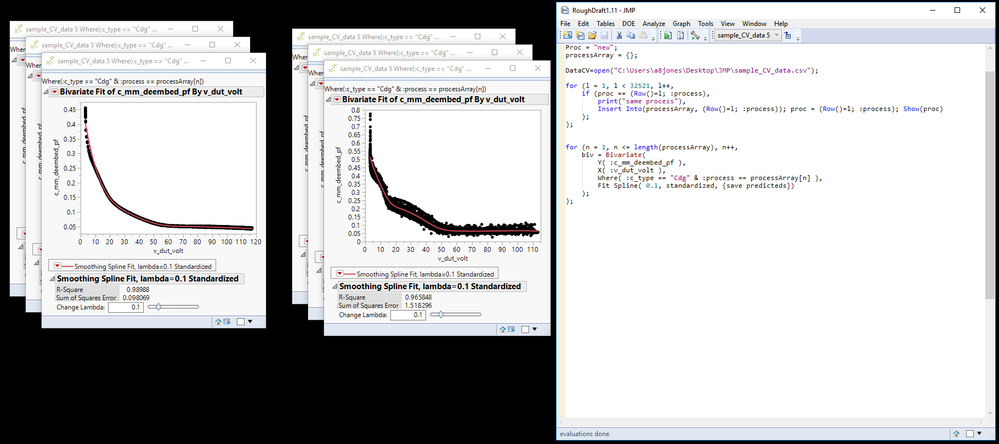Click the title bar icon of front-right graph window
The image size is (999, 444).
point(332,69)
